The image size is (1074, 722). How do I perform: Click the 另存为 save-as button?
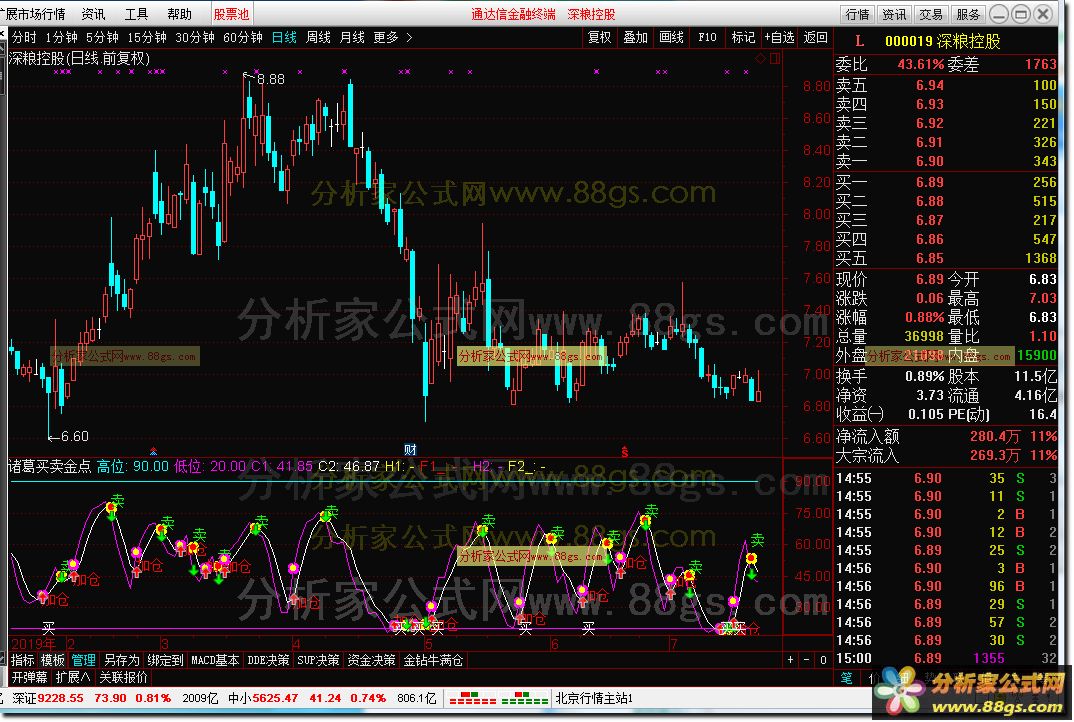(x=121, y=660)
